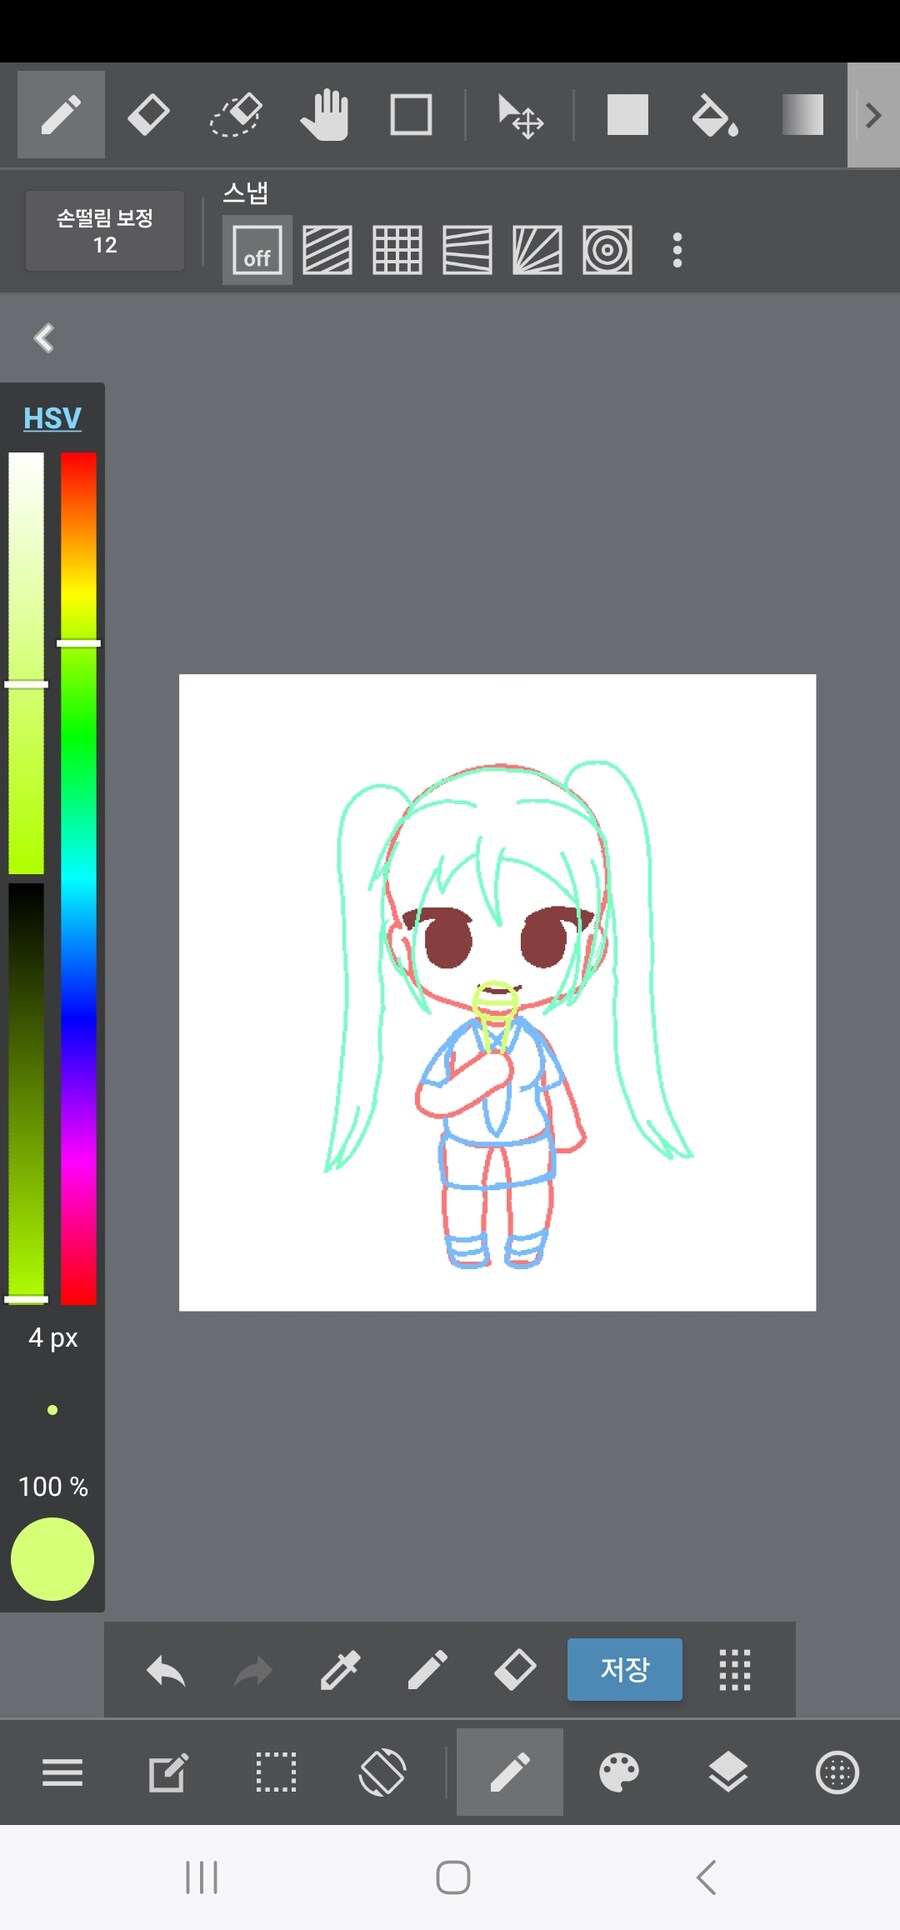Open the hand-shake correction 12 setting
Viewport: 900px width, 1930px height.
point(105,231)
